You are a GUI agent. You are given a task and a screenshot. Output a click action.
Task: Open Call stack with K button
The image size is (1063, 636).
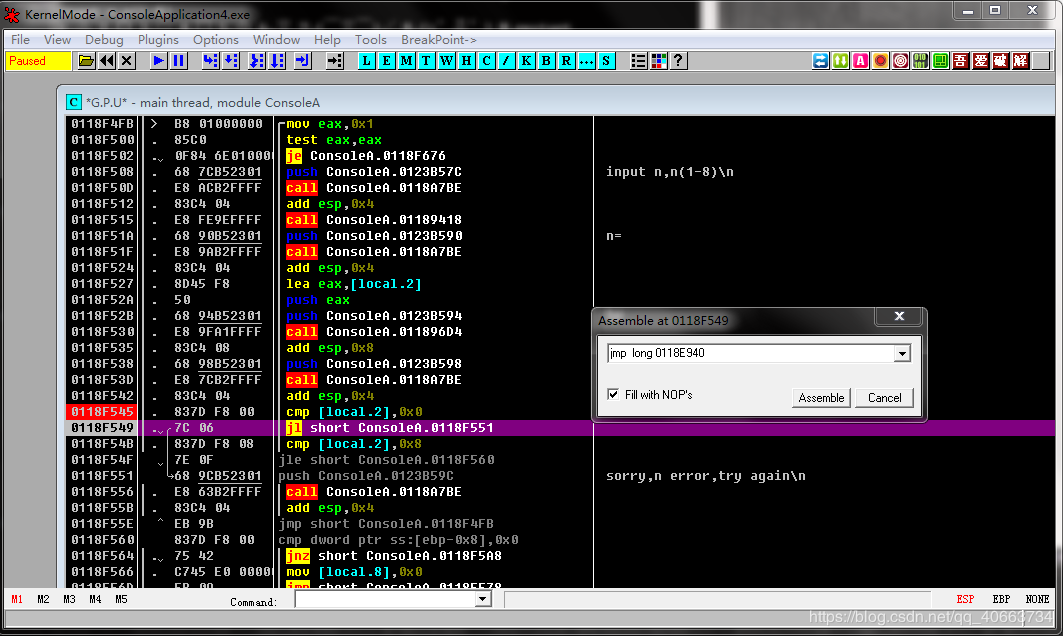point(527,61)
